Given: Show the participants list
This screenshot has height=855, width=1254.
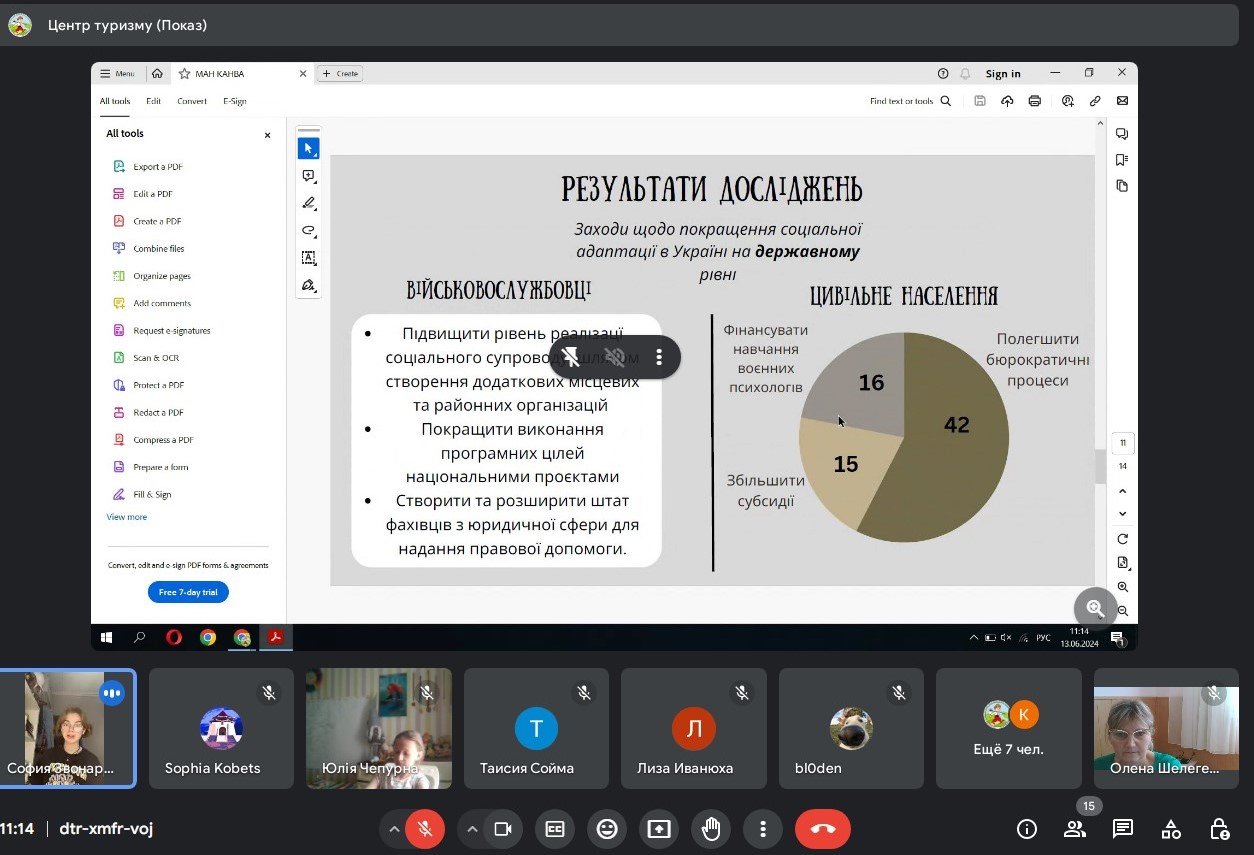Looking at the screenshot, I should pos(1075,829).
